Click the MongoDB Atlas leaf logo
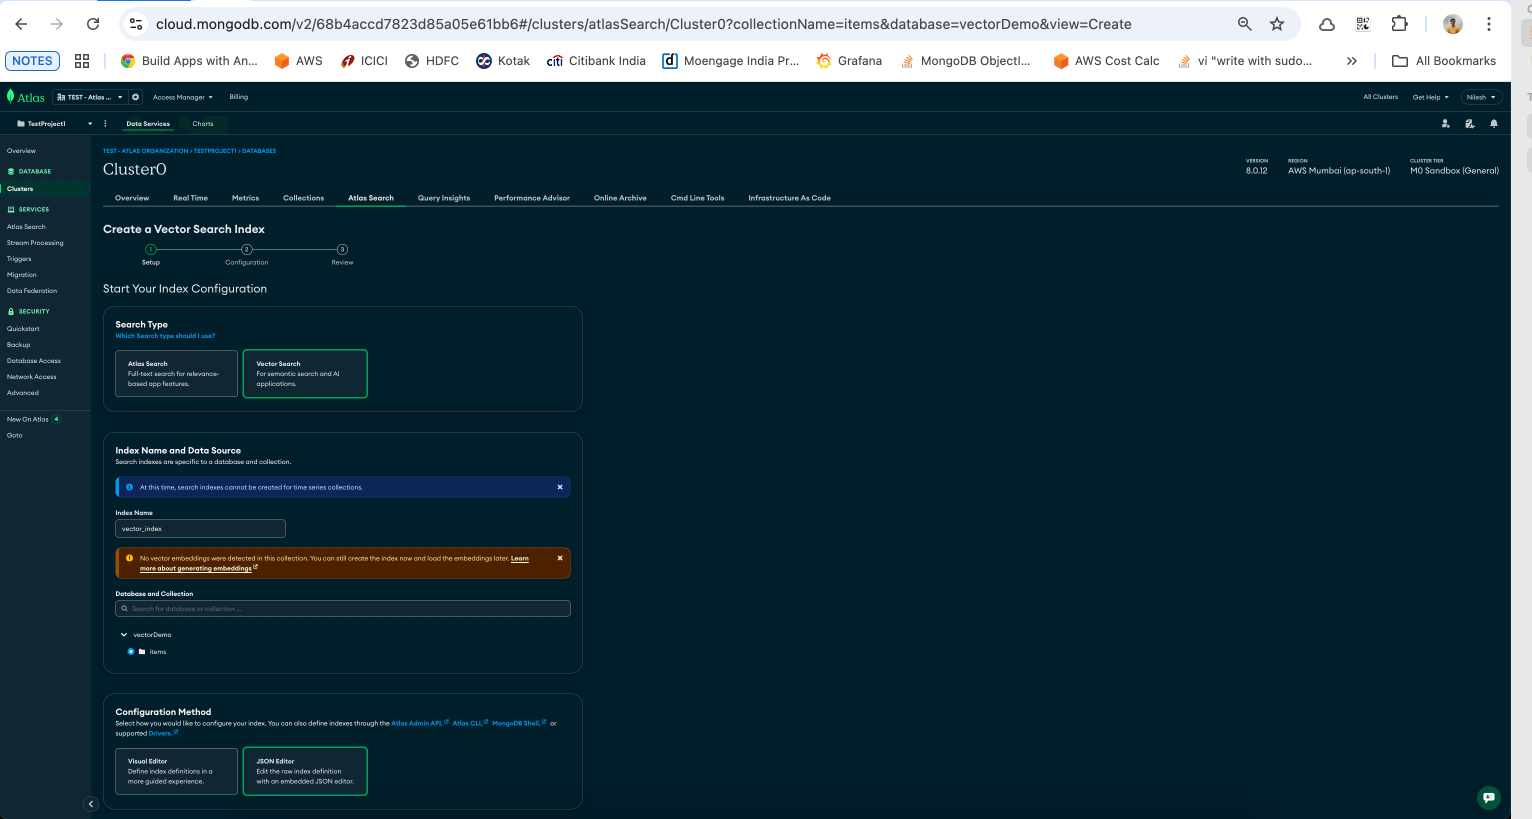Viewport: 1532px width, 819px height. click(10, 96)
